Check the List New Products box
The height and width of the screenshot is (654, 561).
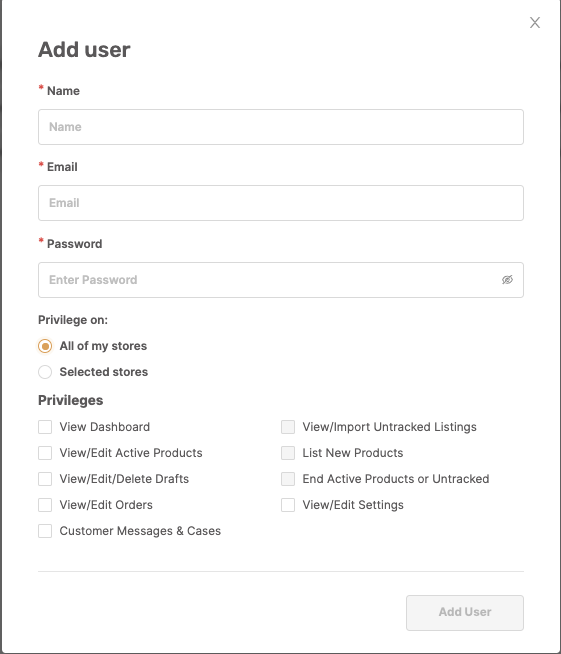click(x=288, y=453)
